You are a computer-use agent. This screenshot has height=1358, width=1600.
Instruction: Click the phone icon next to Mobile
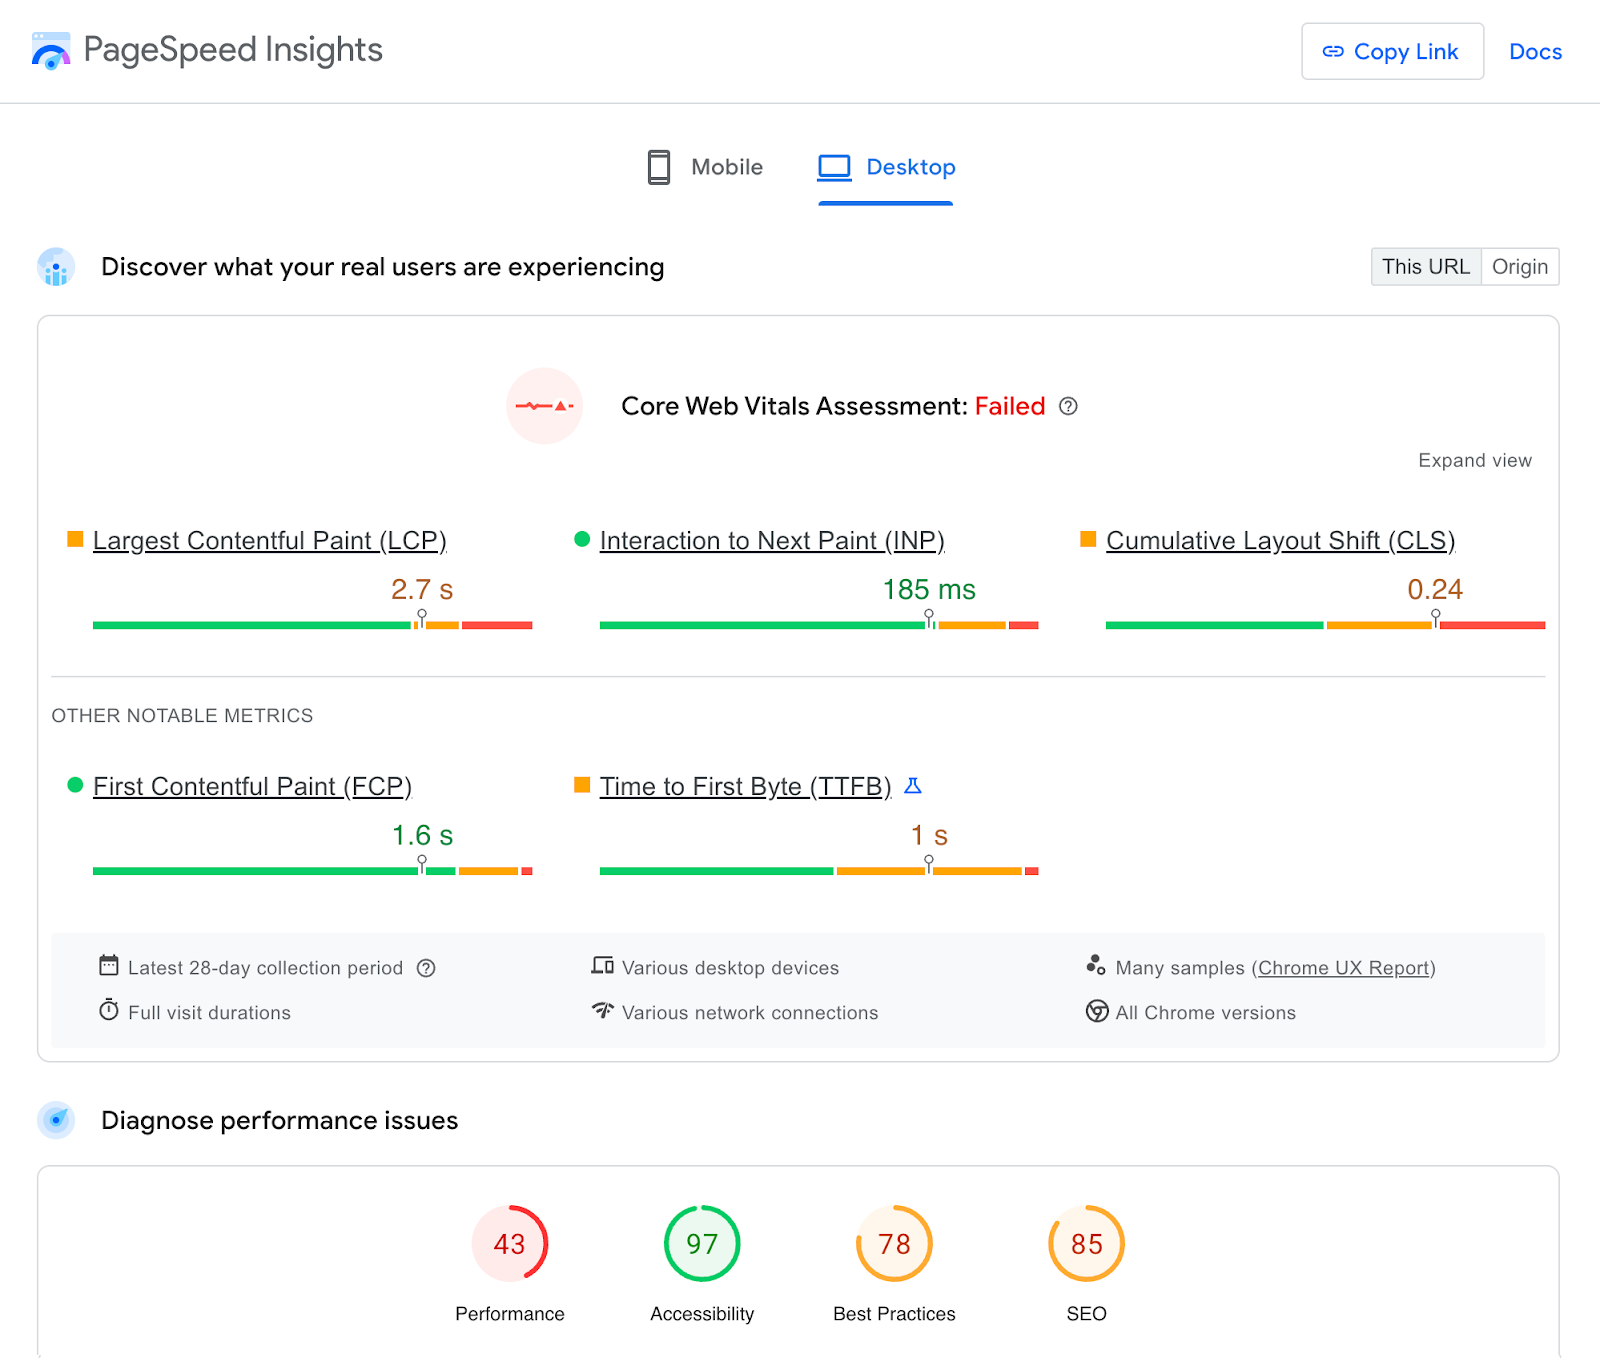coord(659,167)
